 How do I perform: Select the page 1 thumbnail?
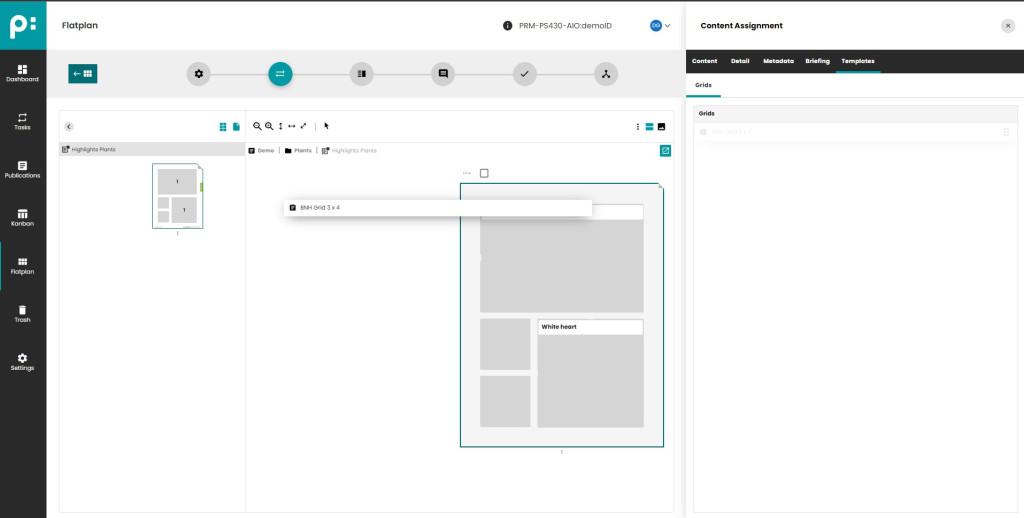point(177,196)
